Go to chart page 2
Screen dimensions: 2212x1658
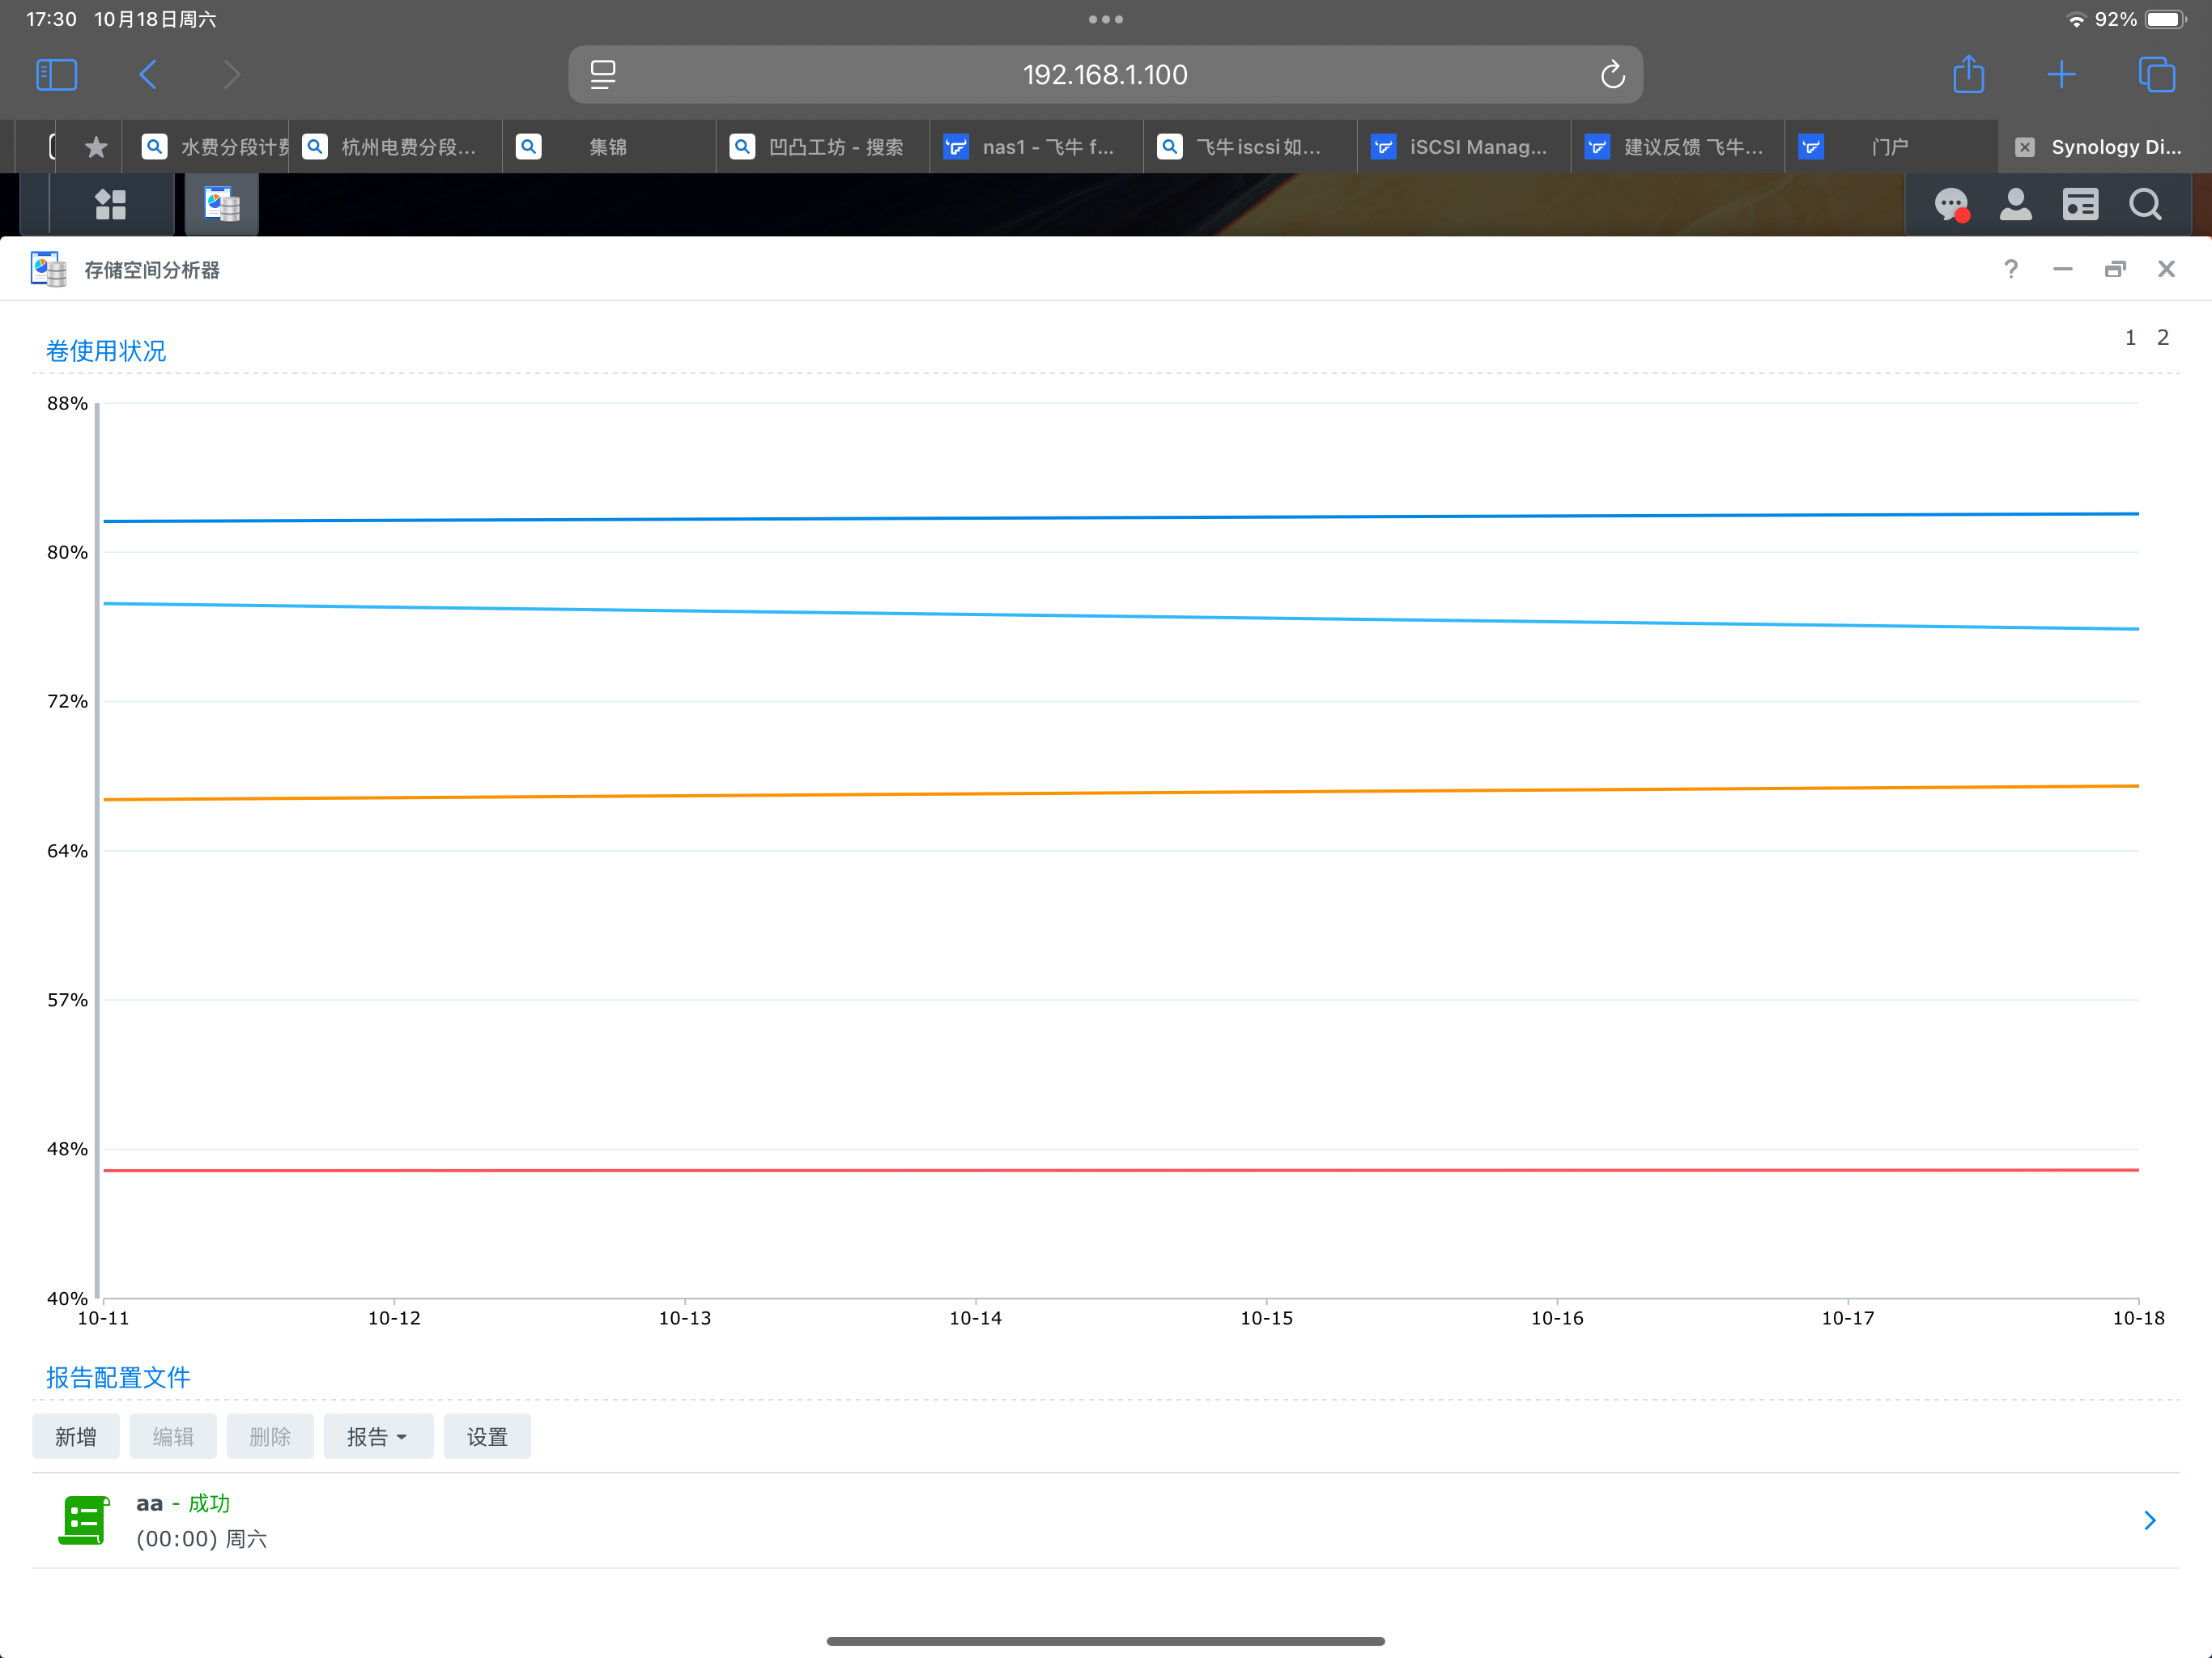(x=2163, y=338)
